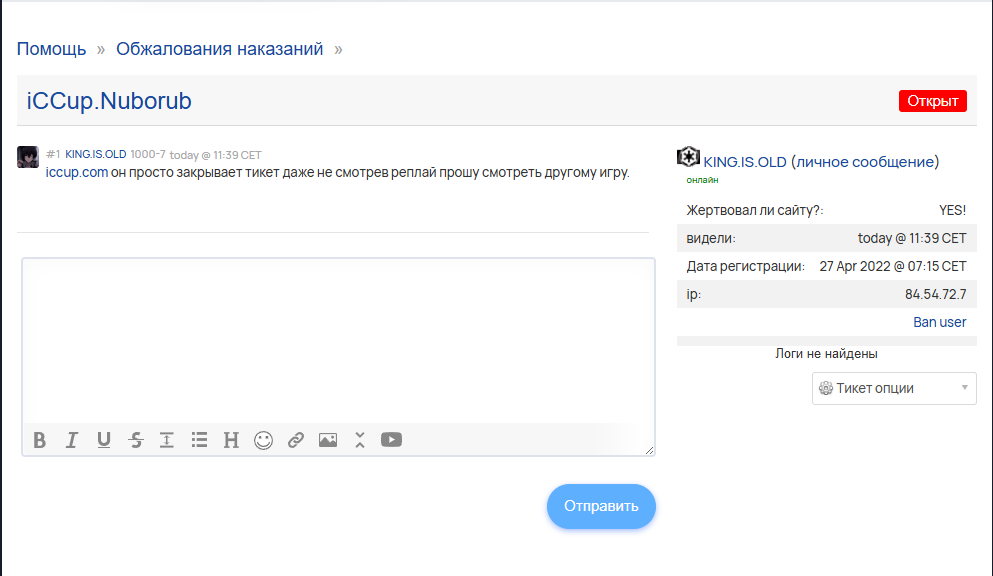Go to Помощь breadcrumb

[x=51, y=49]
